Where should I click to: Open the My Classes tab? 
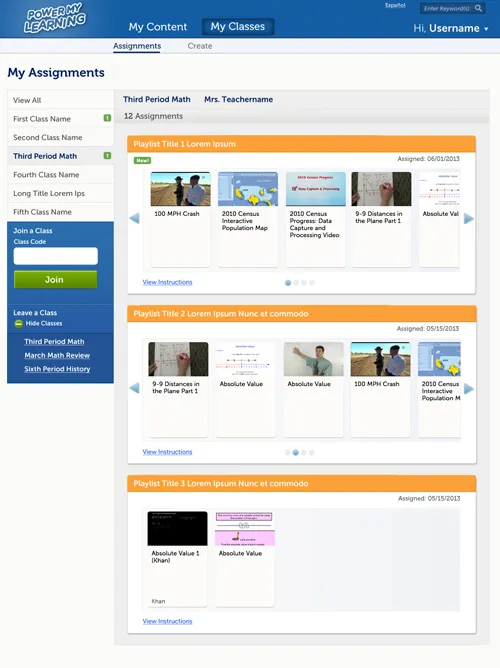[238, 26]
